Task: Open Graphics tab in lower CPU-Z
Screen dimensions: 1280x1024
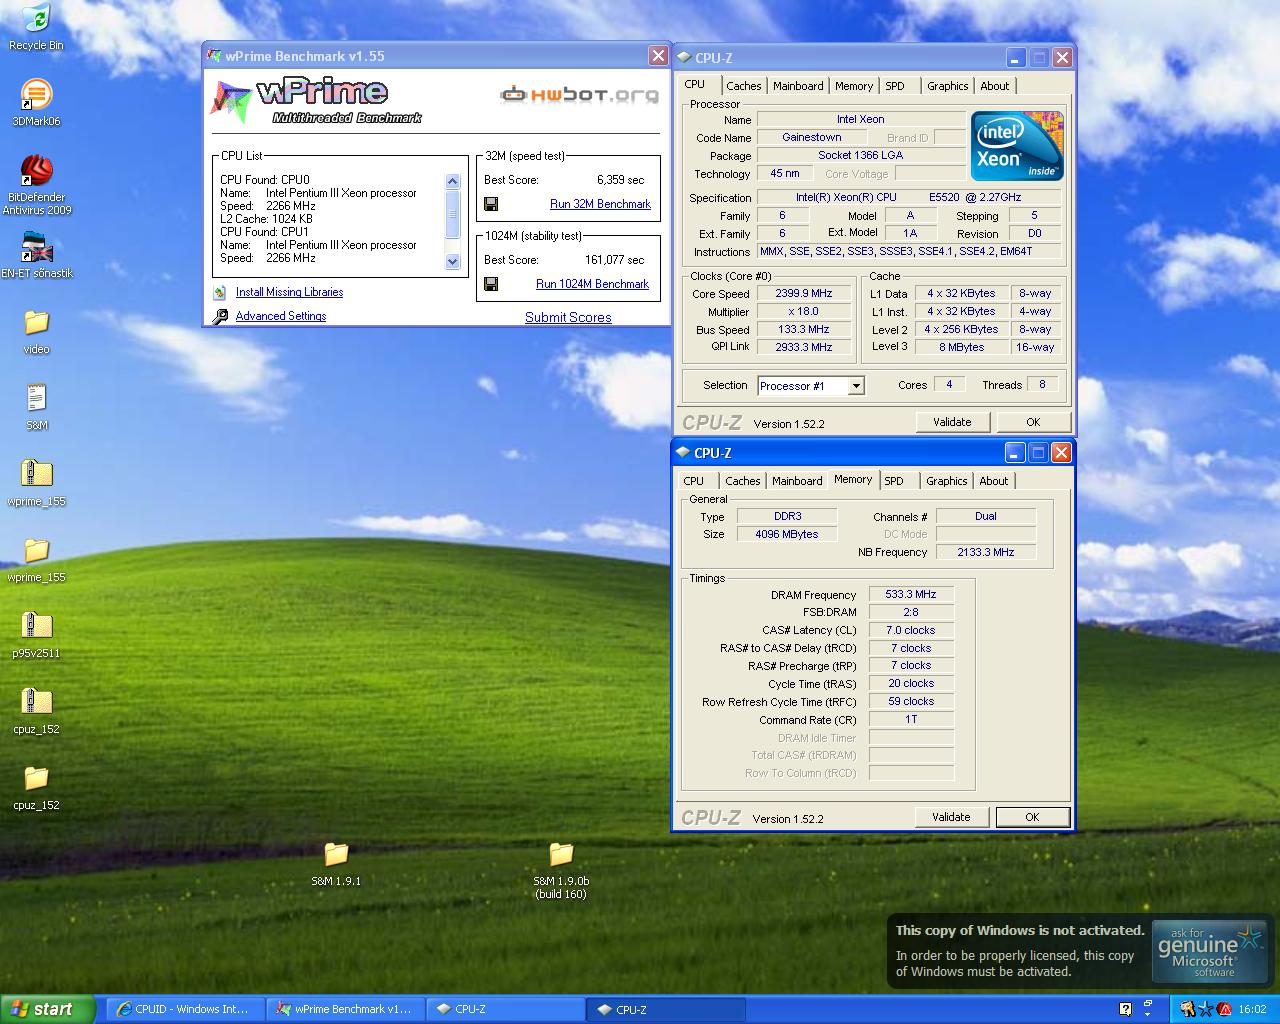Action: click(x=946, y=481)
